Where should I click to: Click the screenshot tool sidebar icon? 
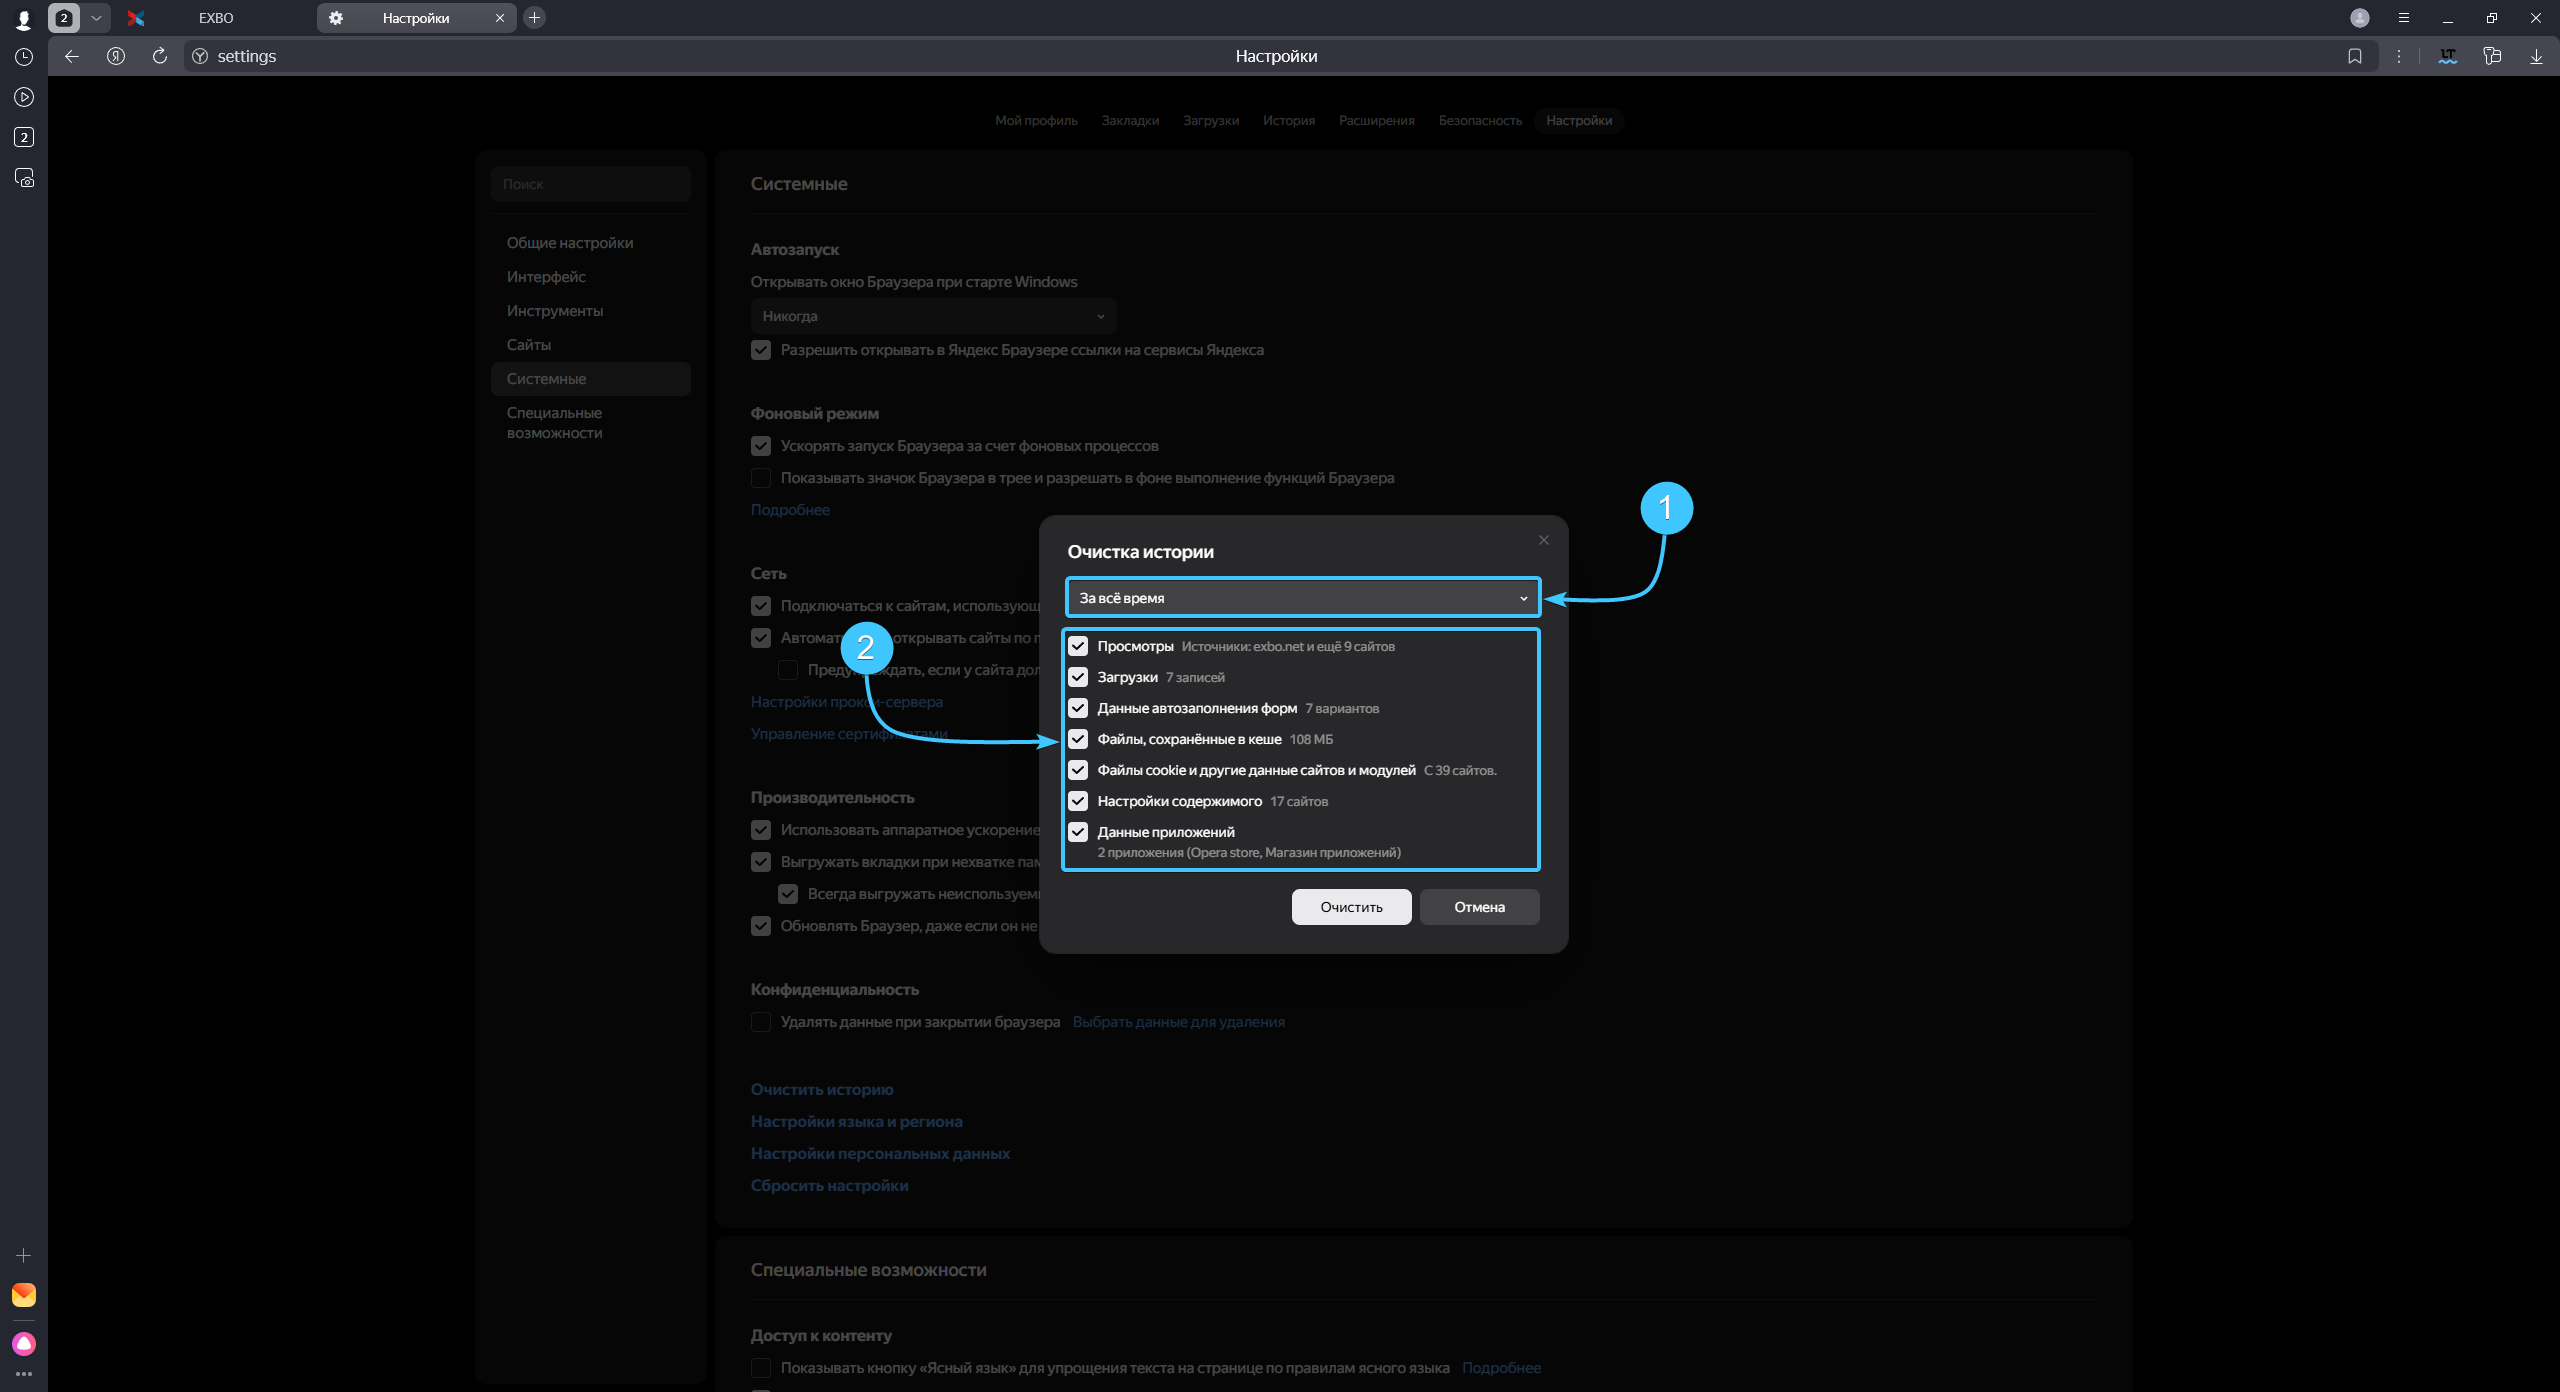[x=24, y=178]
